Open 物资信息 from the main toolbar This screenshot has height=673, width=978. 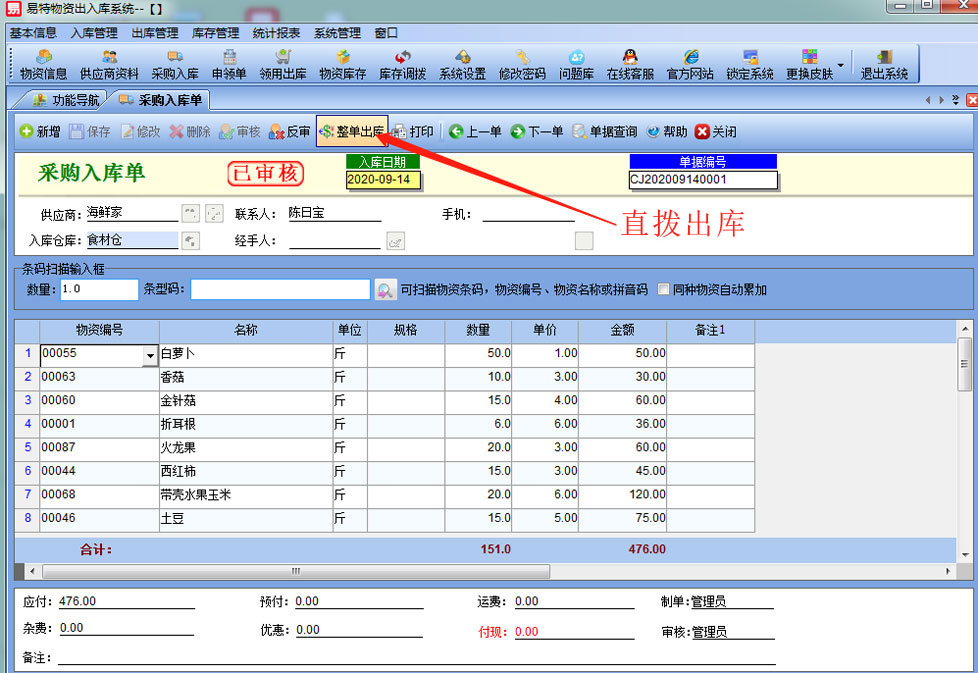click(x=44, y=64)
